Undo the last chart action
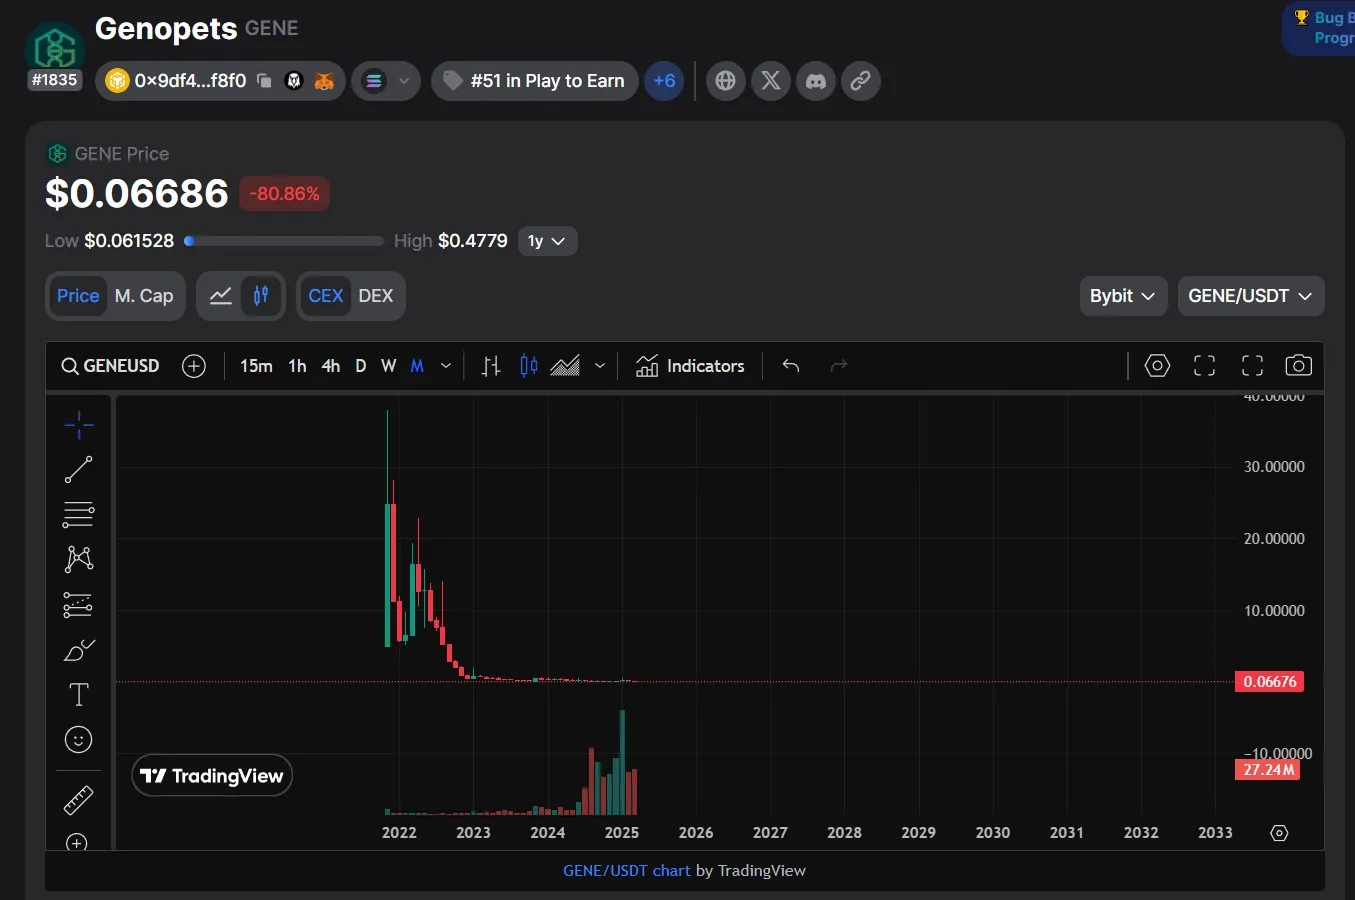 click(791, 366)
